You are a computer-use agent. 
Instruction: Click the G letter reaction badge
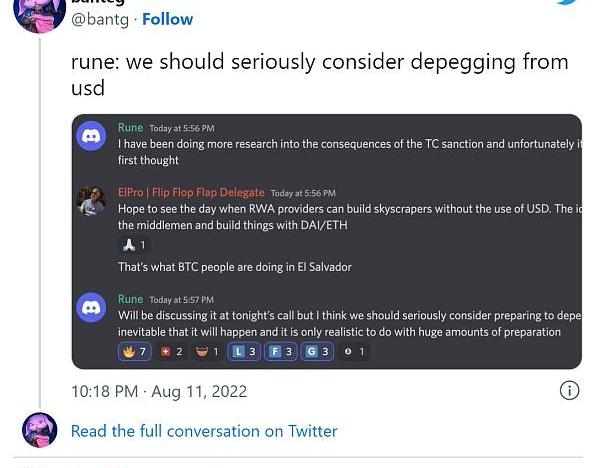pos(317,351)
